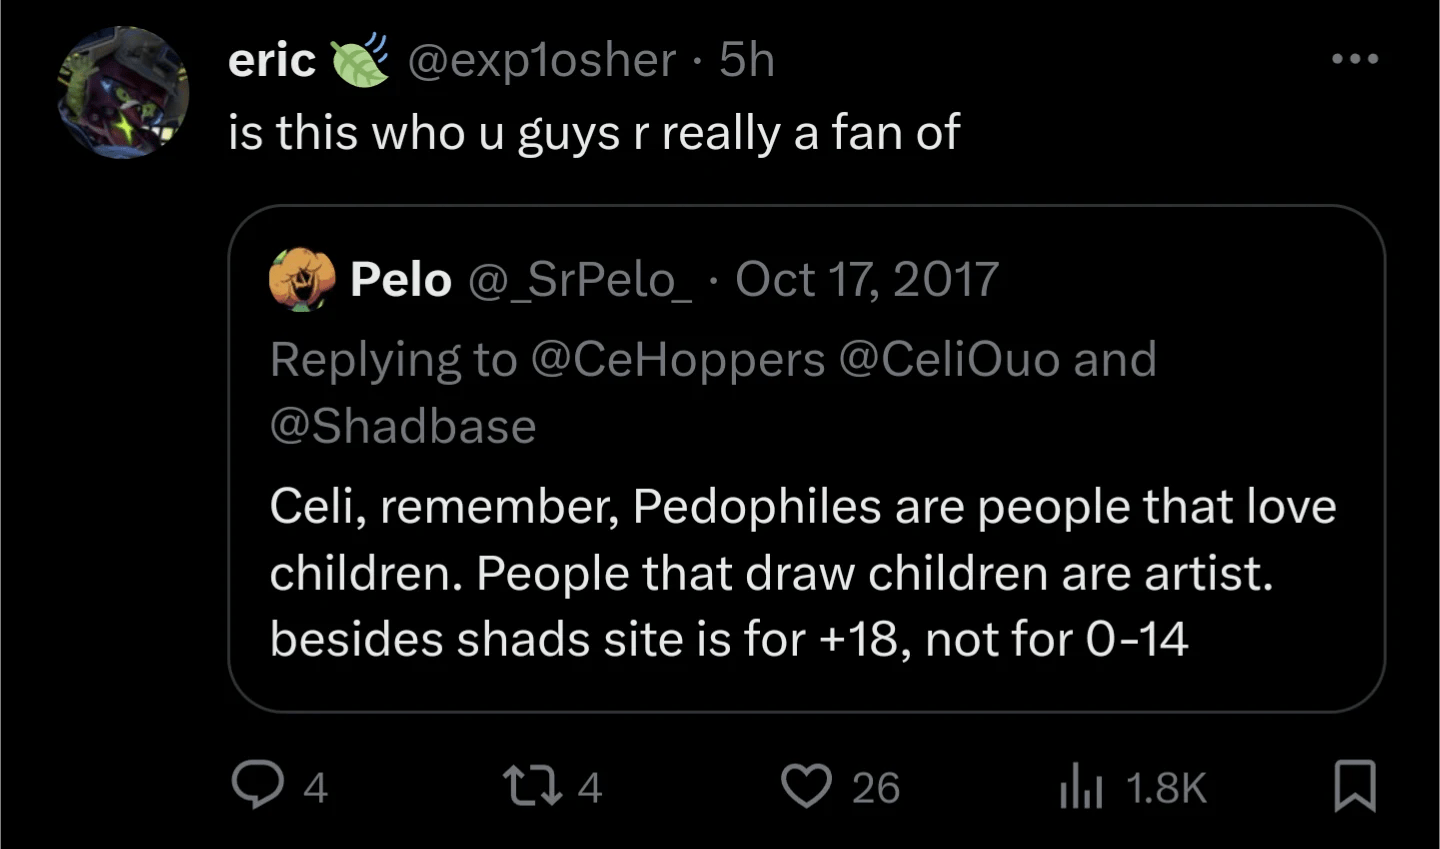
Task: Open view analytics bar chart icon
Action: (1080, 787)
